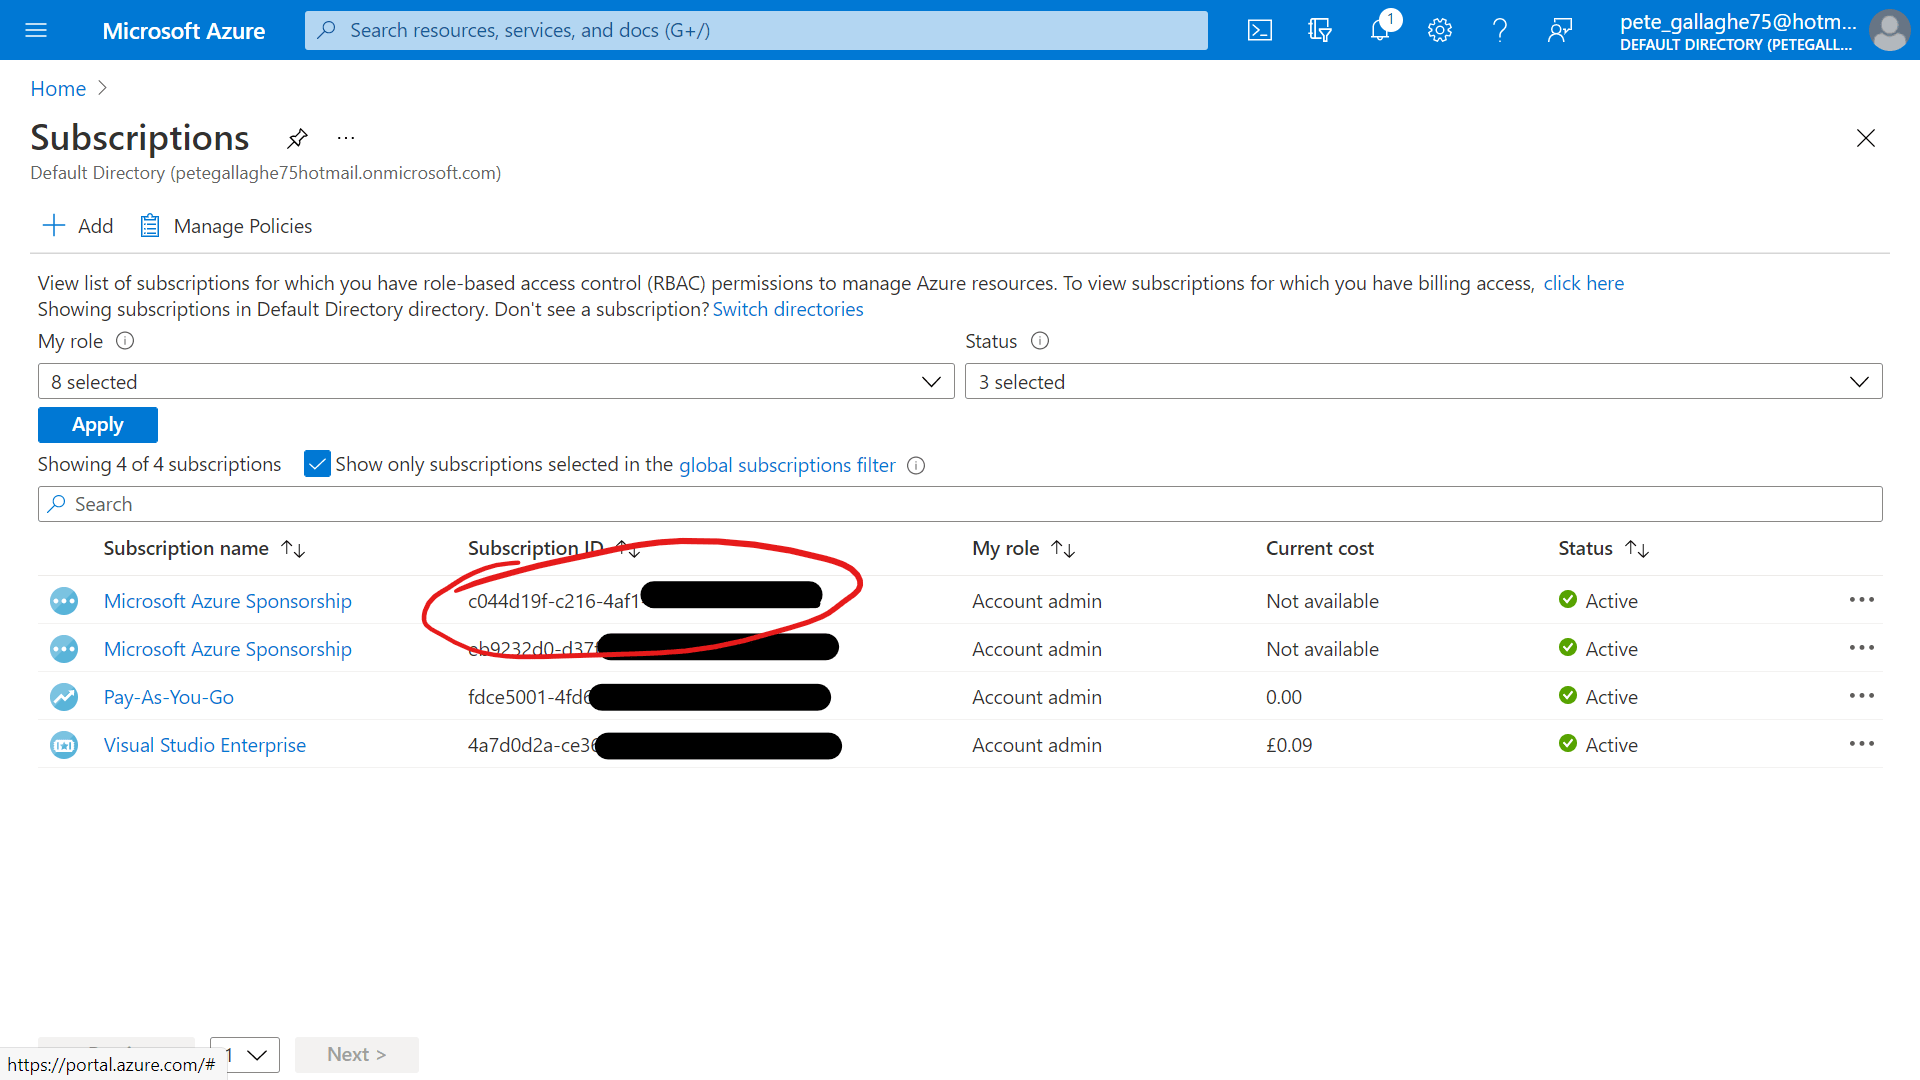Screen dimensions: 1920x1080
Task: Open more options for Visual Studio Enterprise row
Action: [x=1862, y=744]
